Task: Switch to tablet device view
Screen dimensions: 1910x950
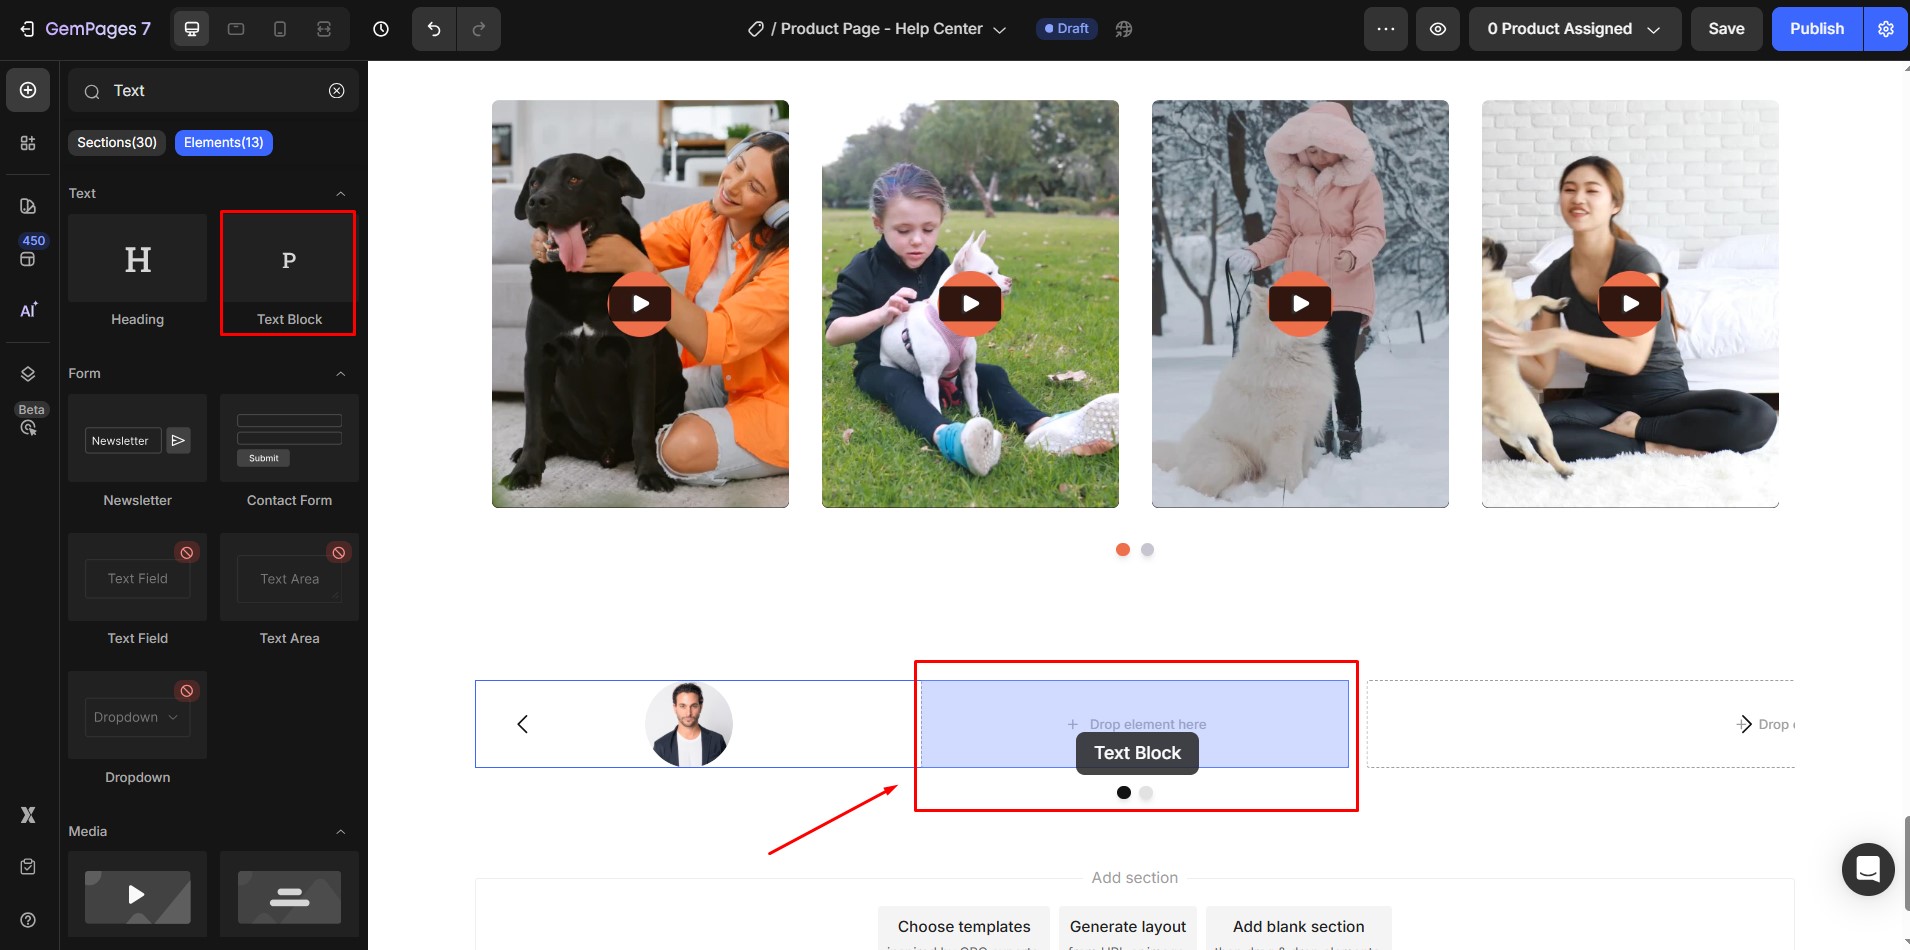Action: pyautogui.click(x=236, y=29)
